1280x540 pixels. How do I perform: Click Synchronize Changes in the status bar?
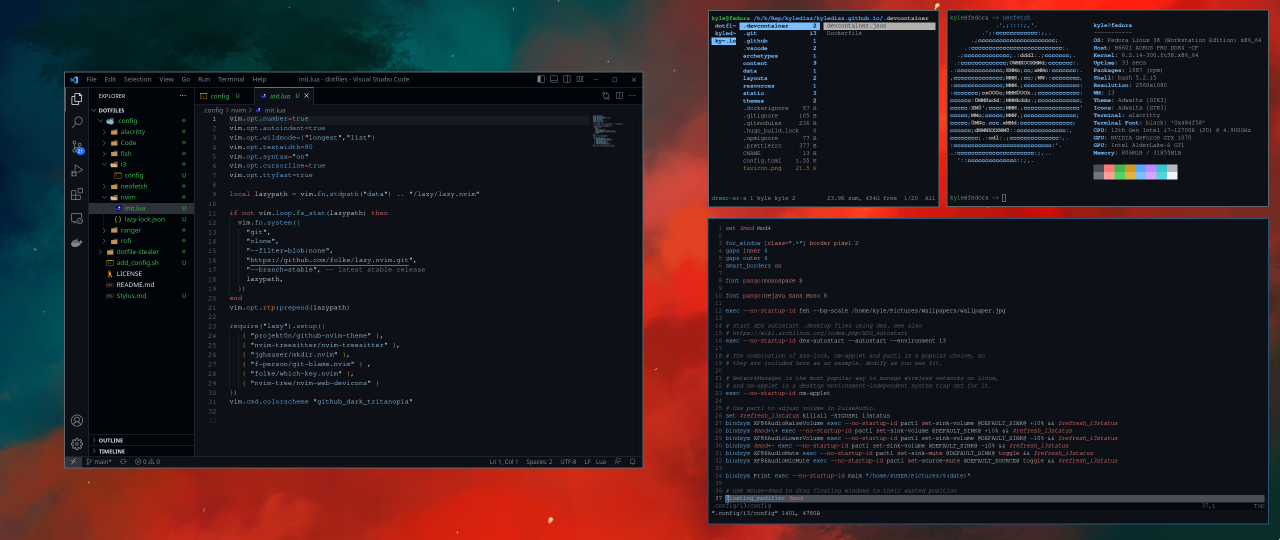coord(123,461)
